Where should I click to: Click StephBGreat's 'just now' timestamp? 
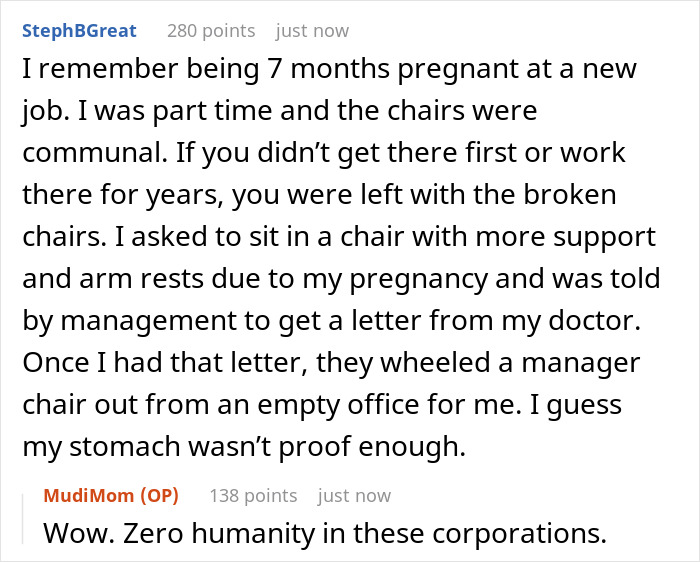pyautogui.click(x=312, y=31)
